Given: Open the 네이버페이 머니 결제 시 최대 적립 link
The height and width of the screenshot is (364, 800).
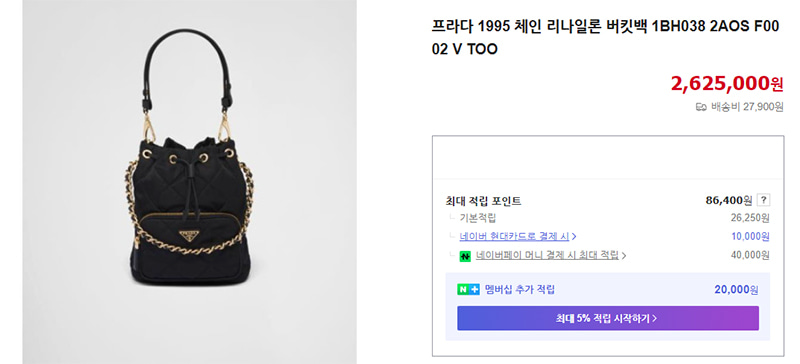Looking at the screenshot, I should (x=547, y=255).
